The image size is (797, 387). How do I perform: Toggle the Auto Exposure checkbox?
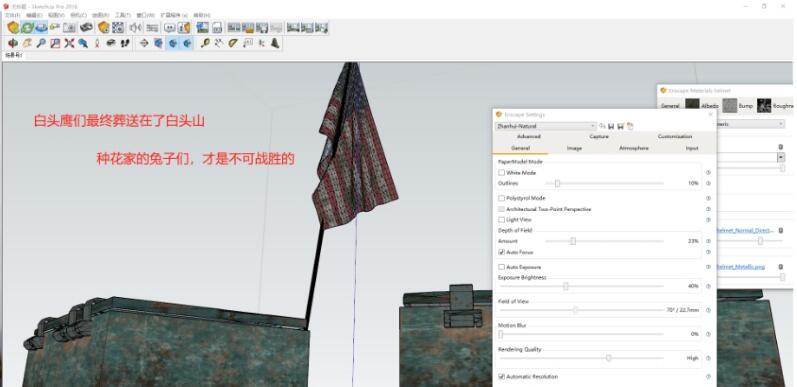point(502,267)
